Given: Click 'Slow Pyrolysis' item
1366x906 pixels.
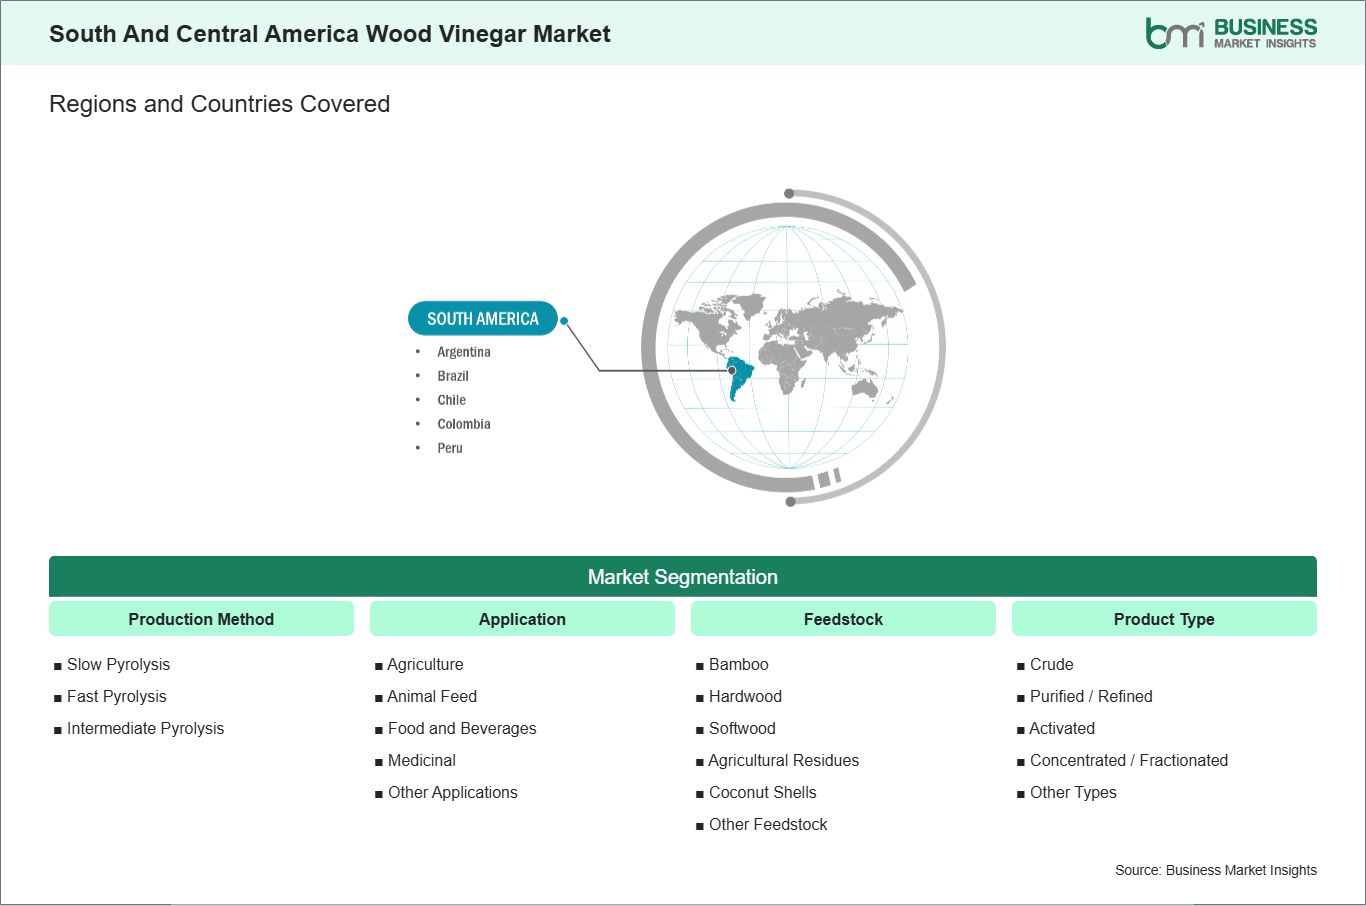Looking at the screenshot, I should click(x=118, y=664).
